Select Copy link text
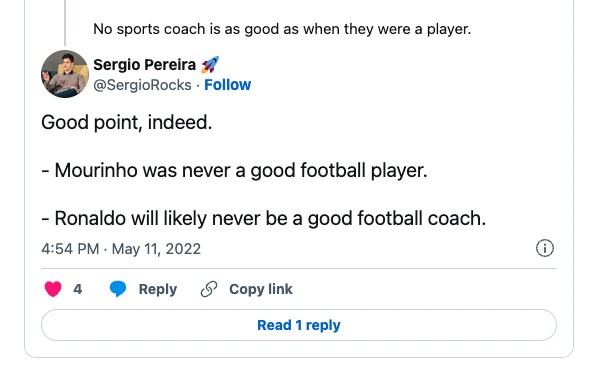599x369 pixels. click(261, 289)
